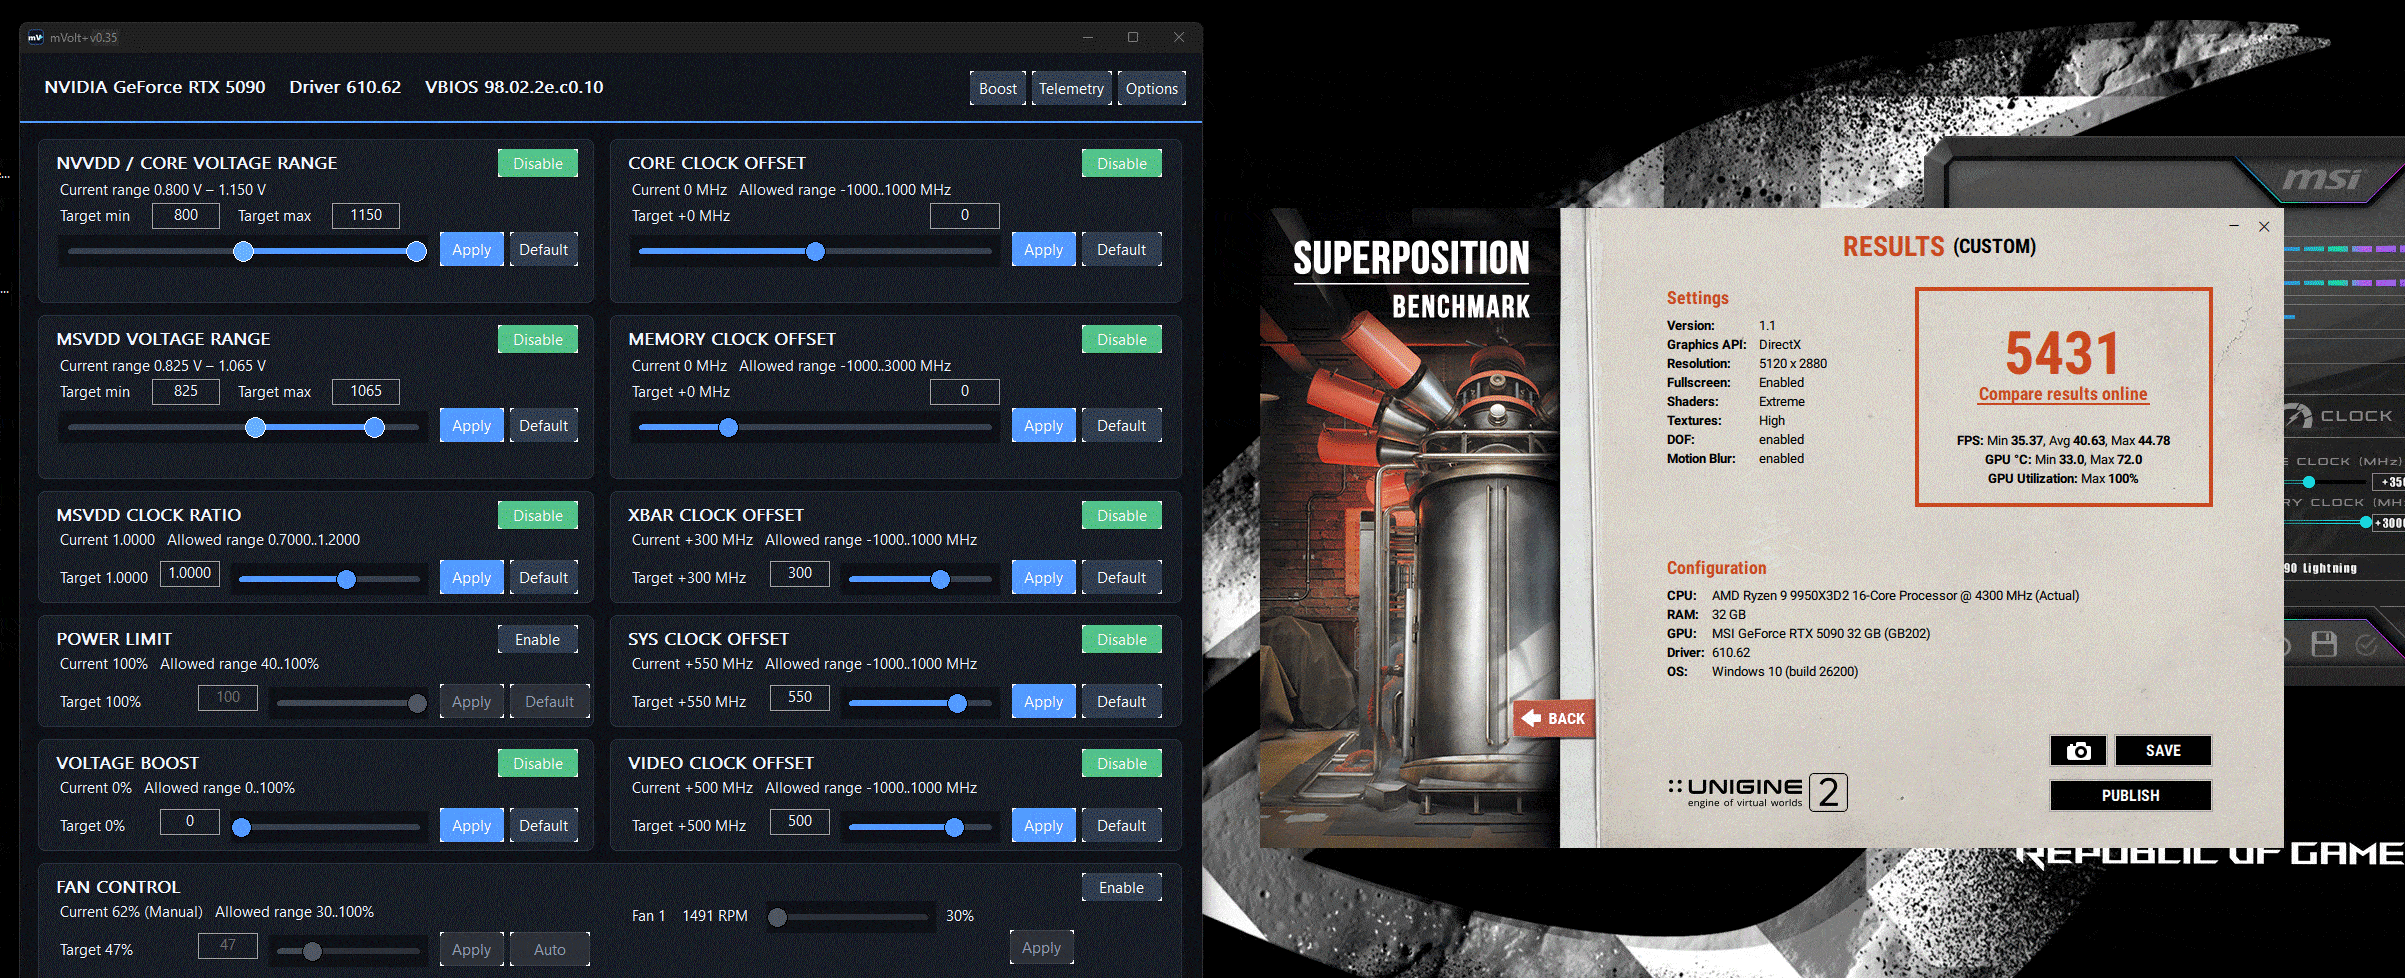Open Compare results online link

click(x=2063, y=394)
